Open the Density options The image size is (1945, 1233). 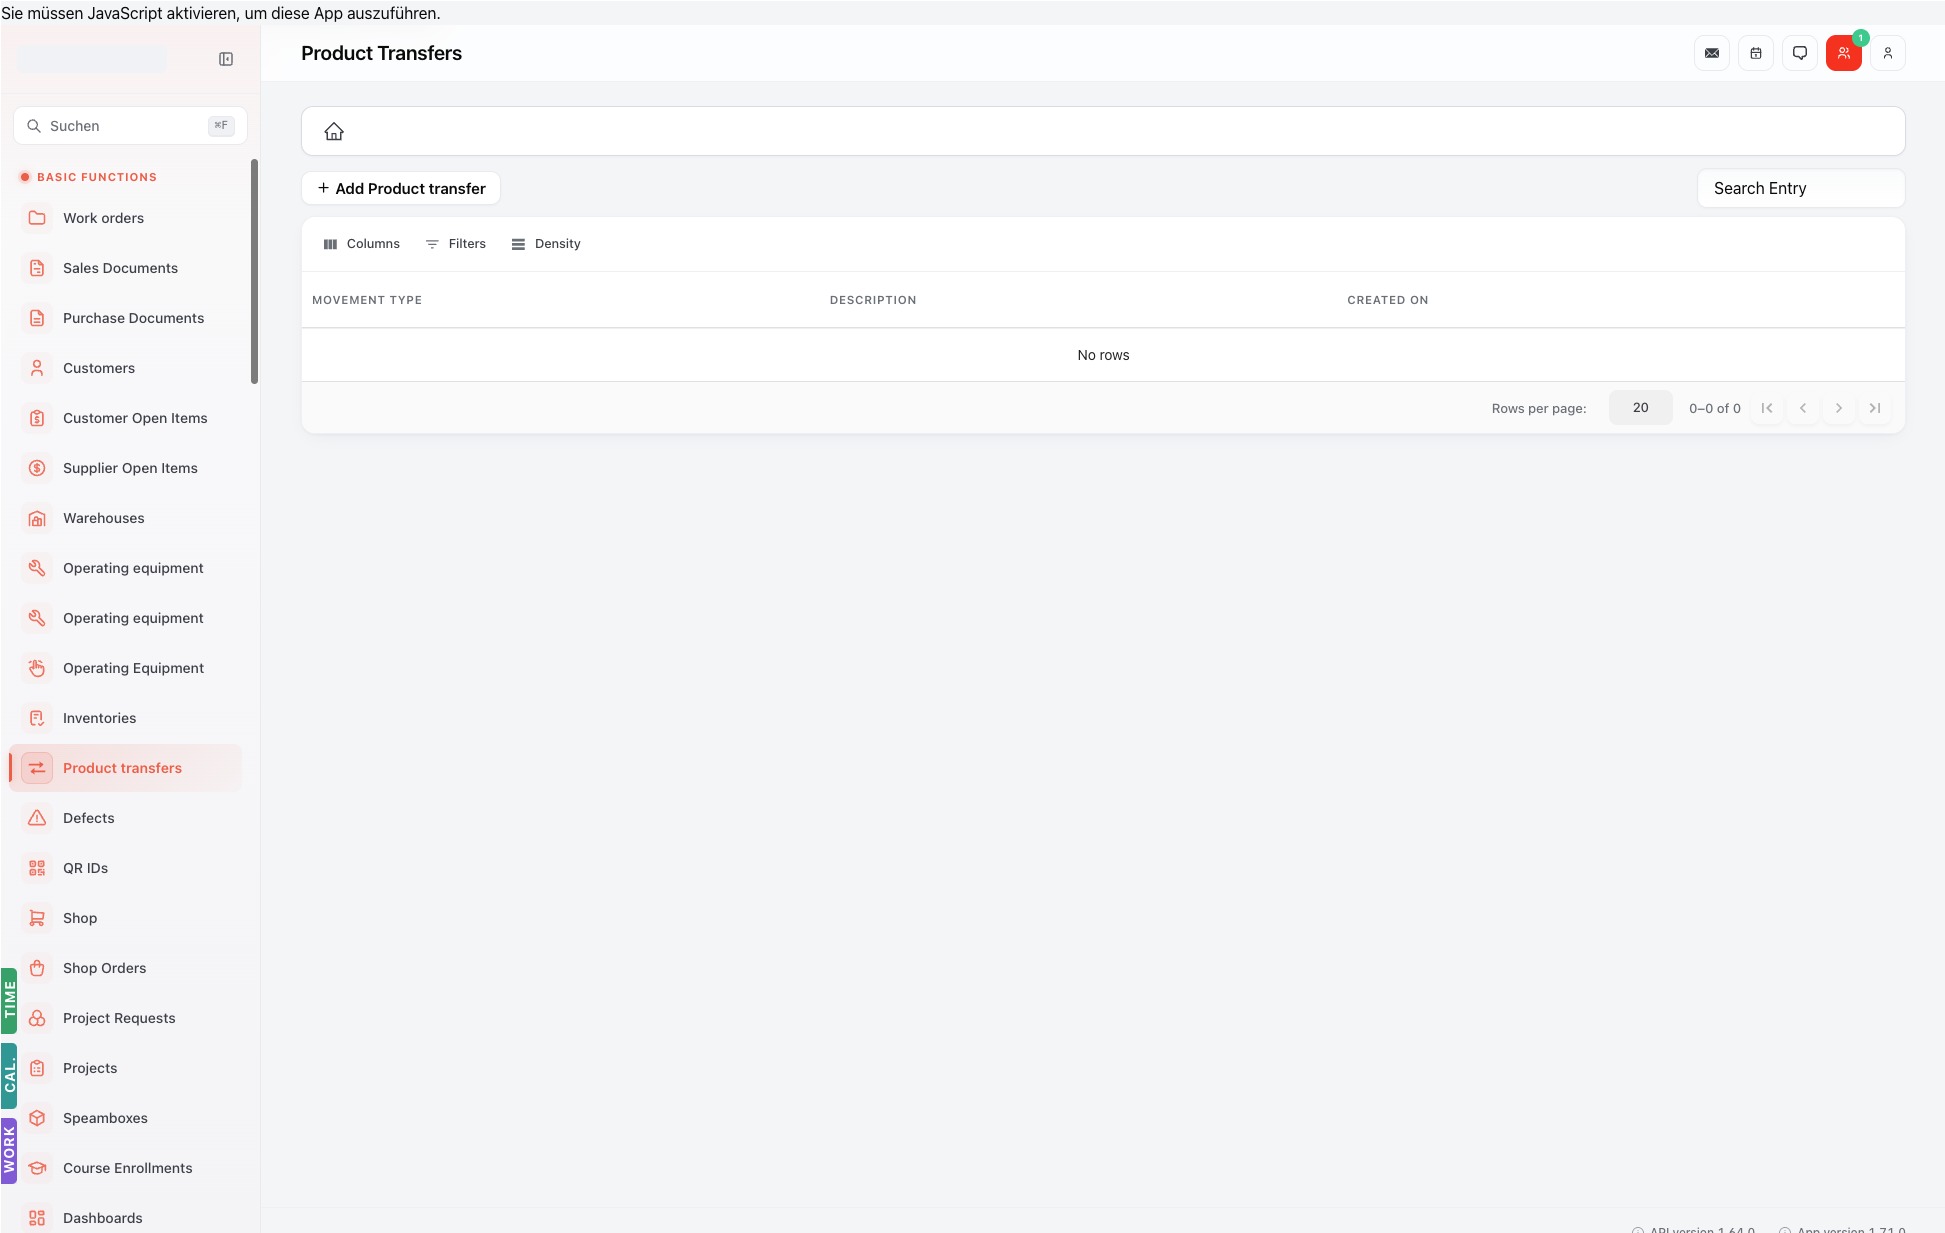[546, 244]
